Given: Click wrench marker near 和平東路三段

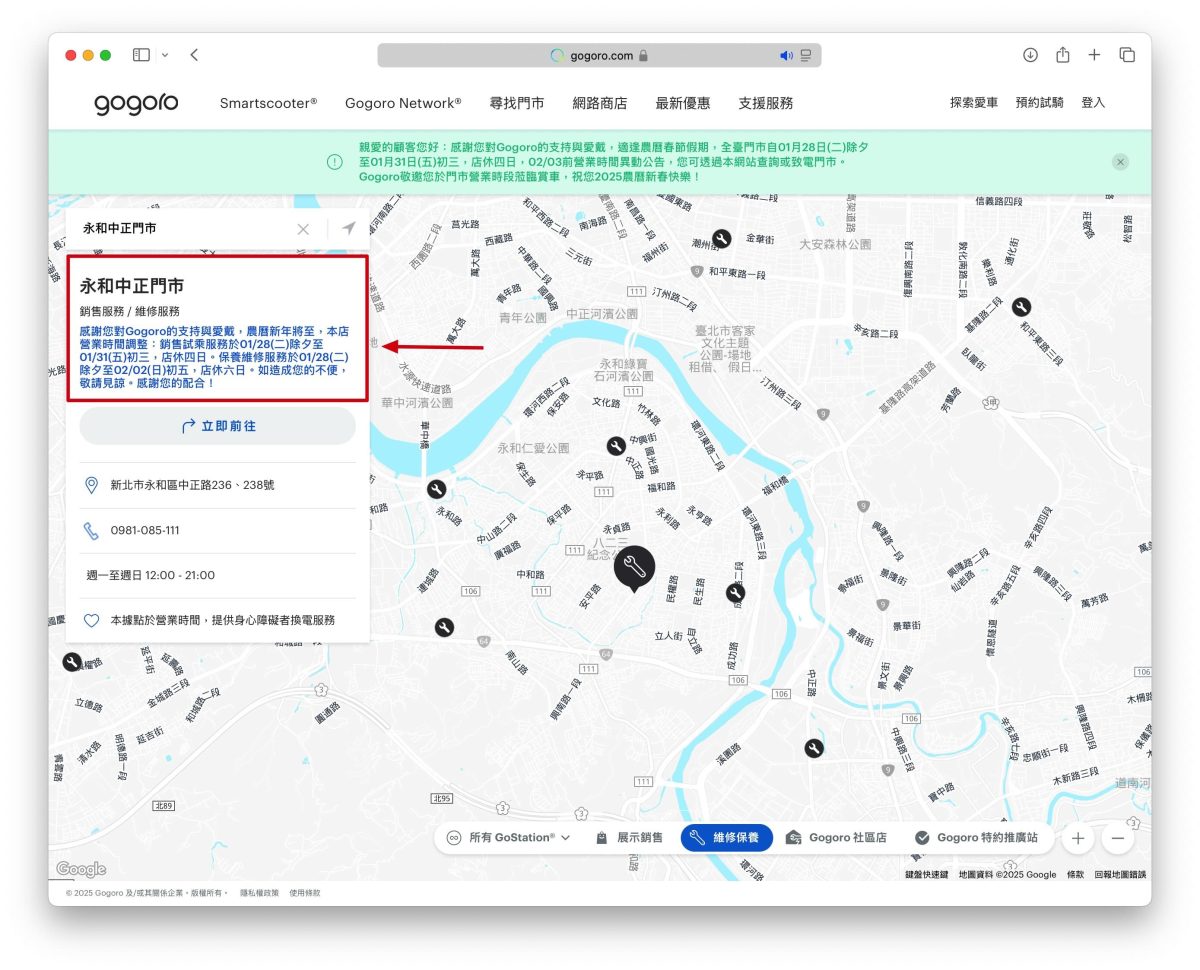Looking at the screenshot, I should tap(1021, 307).
